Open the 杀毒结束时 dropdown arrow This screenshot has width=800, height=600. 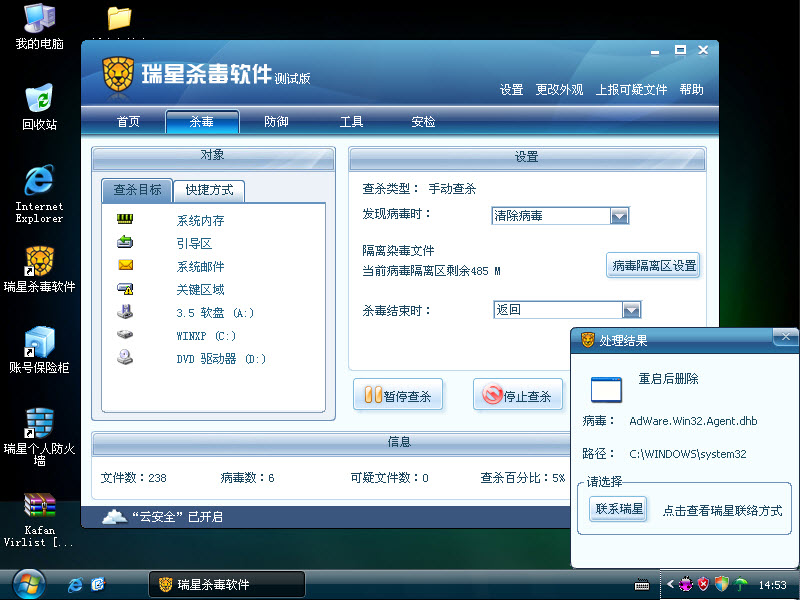coord(632,310)
